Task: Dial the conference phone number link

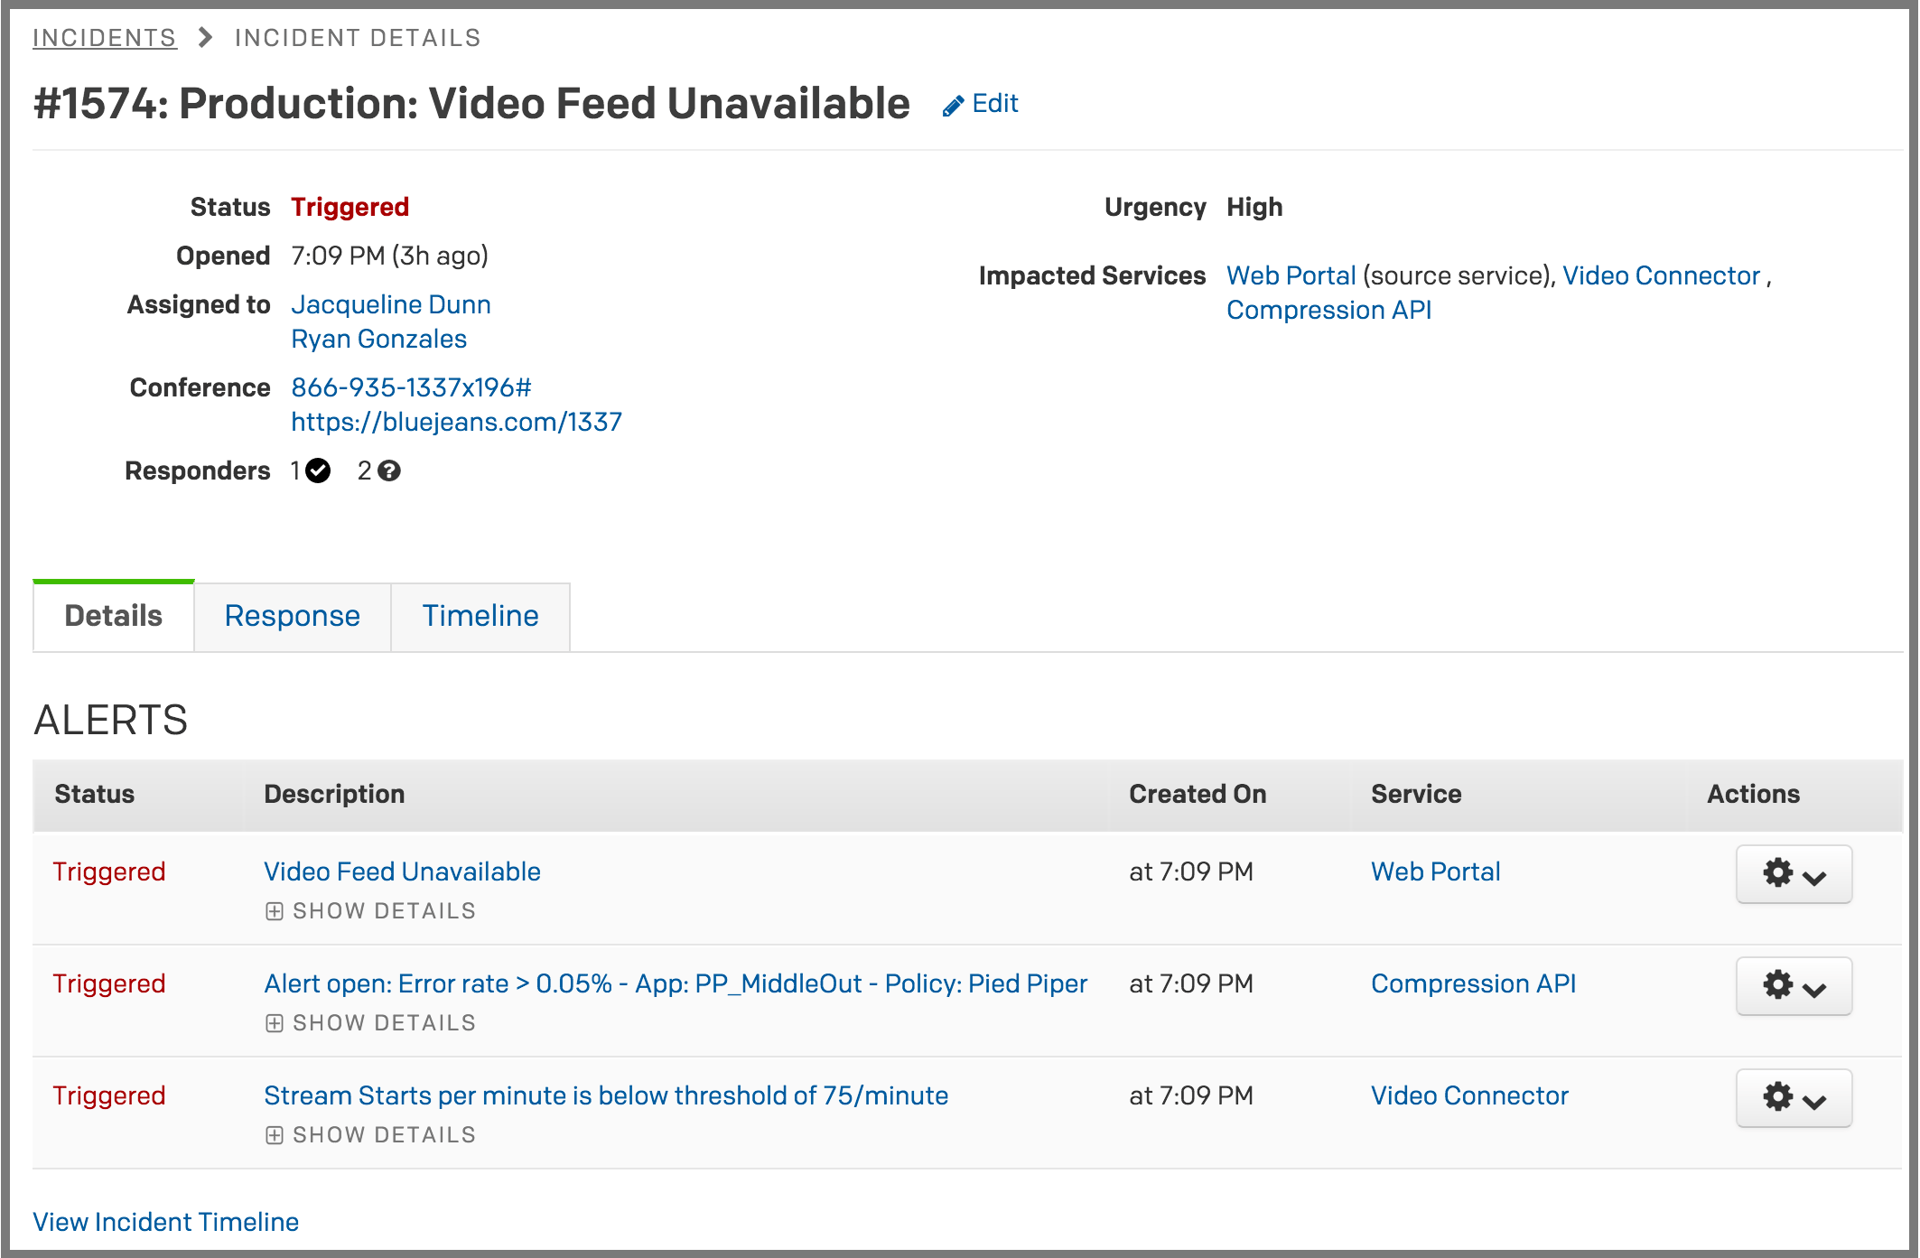Action: [411, 388]
